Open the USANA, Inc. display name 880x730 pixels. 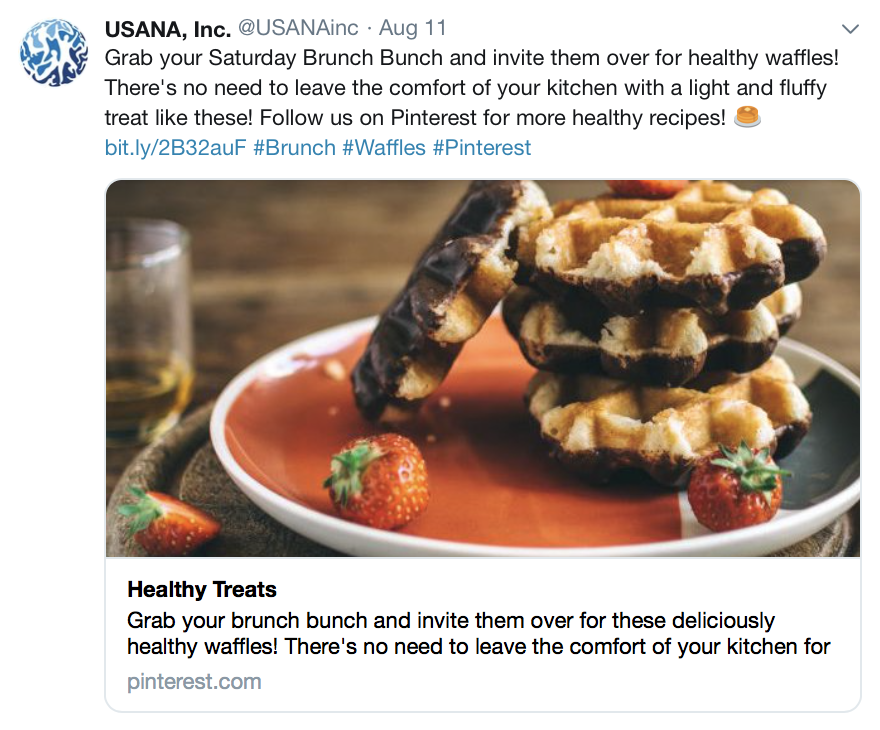click(168, 28)
